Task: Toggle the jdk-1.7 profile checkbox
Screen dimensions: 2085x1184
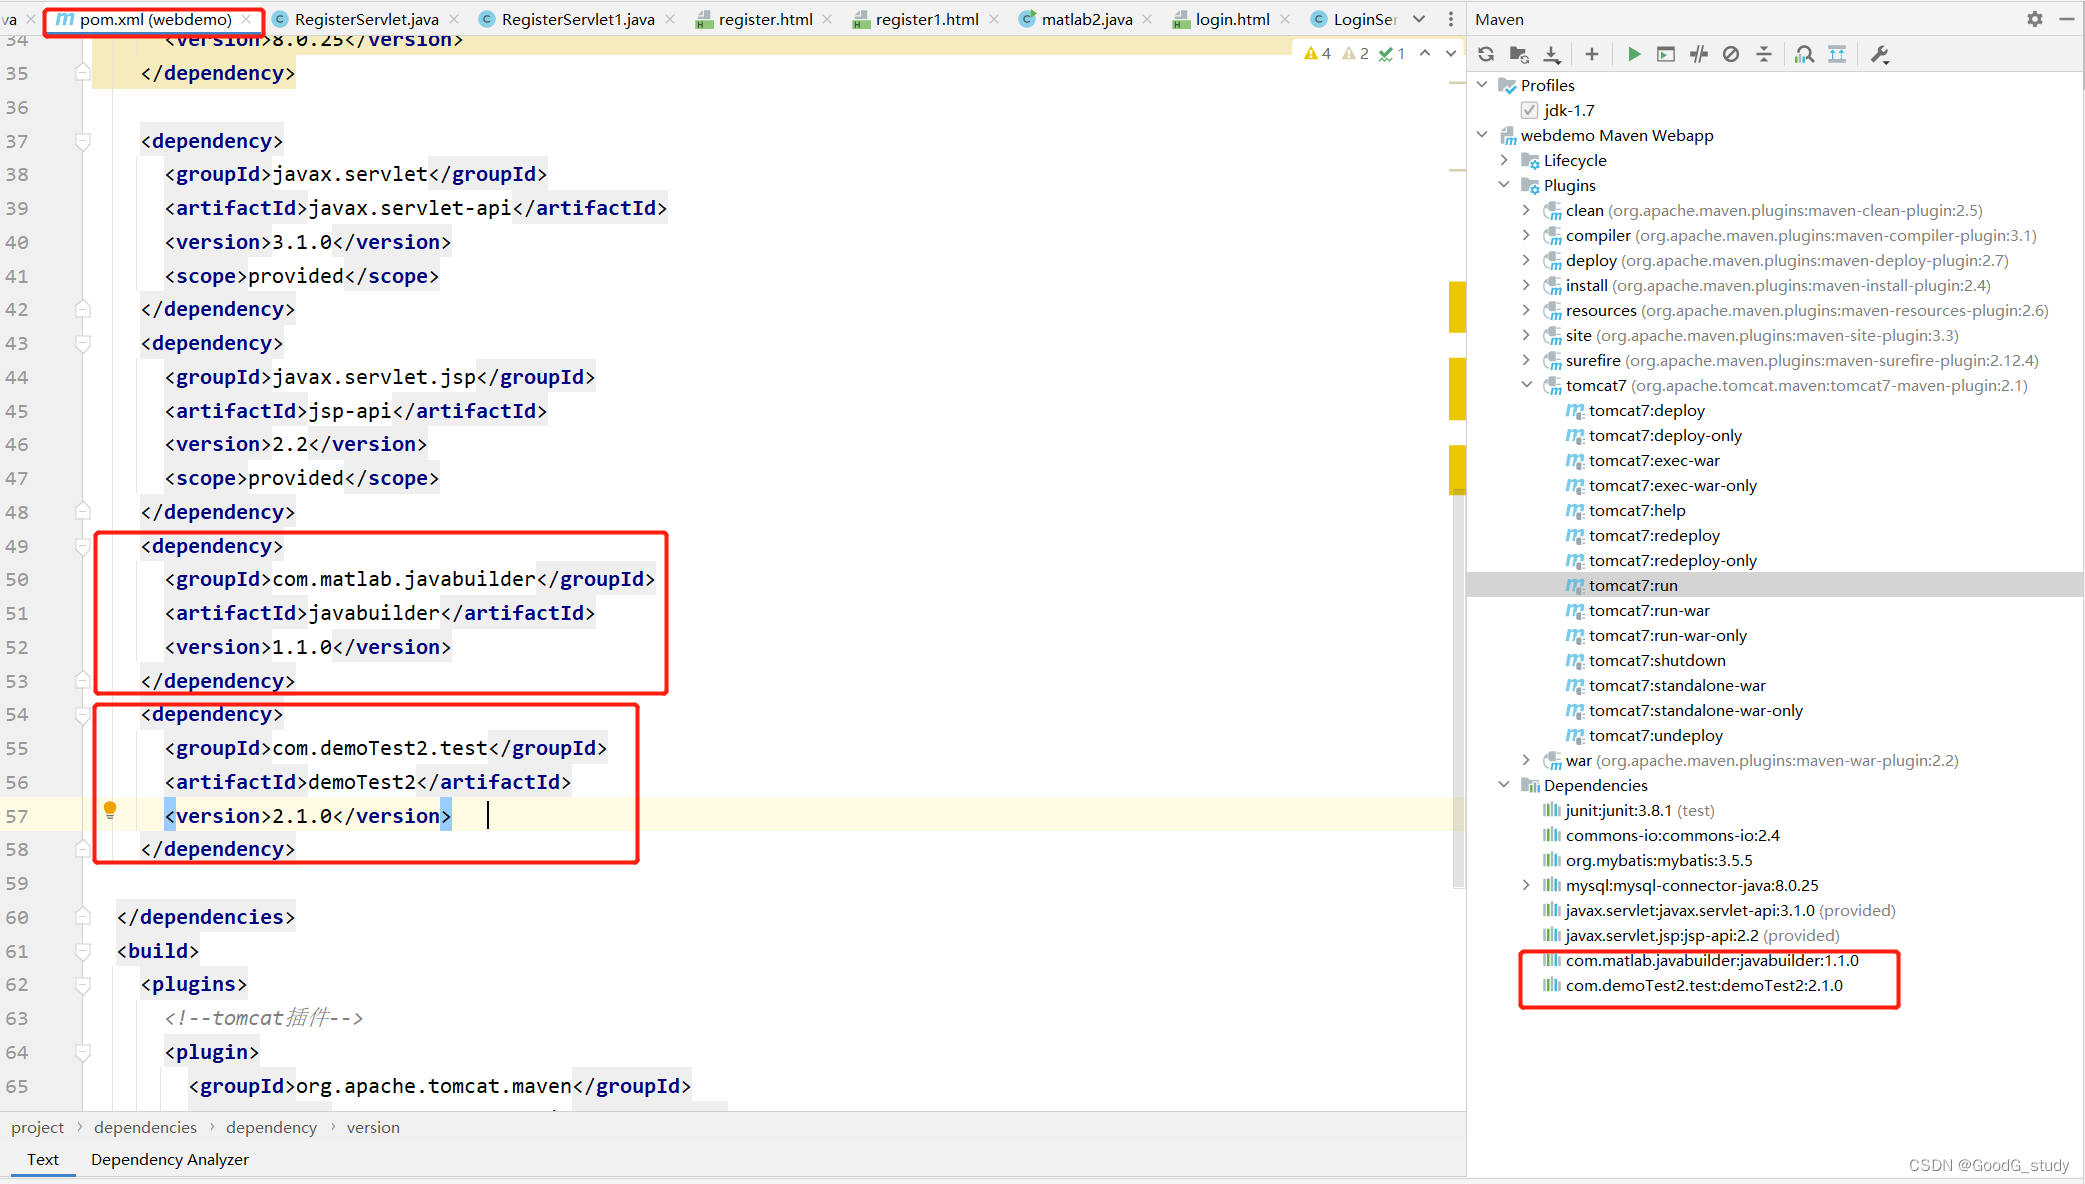Action: [1529, 110]
